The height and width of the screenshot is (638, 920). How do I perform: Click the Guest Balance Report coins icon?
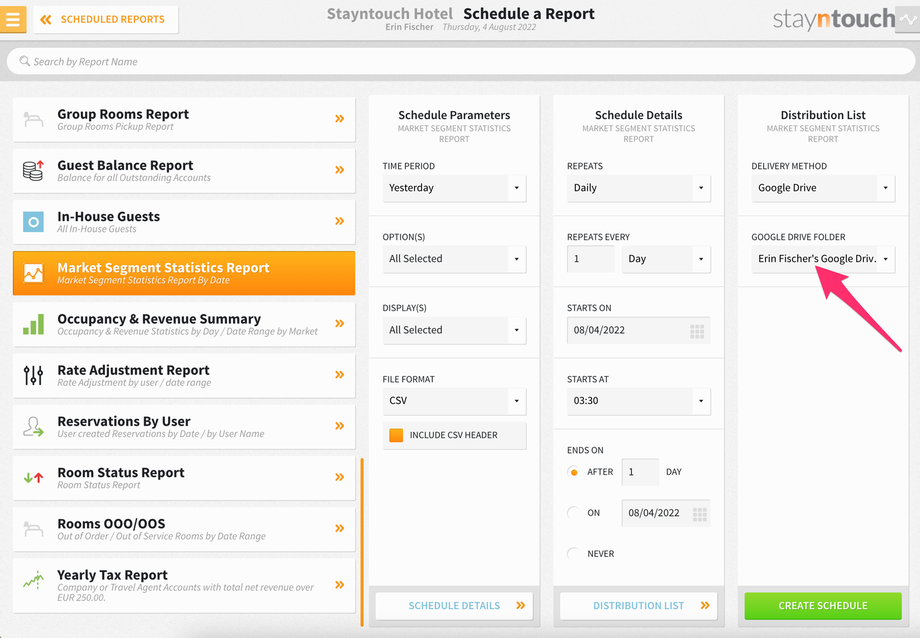[33, 170]
